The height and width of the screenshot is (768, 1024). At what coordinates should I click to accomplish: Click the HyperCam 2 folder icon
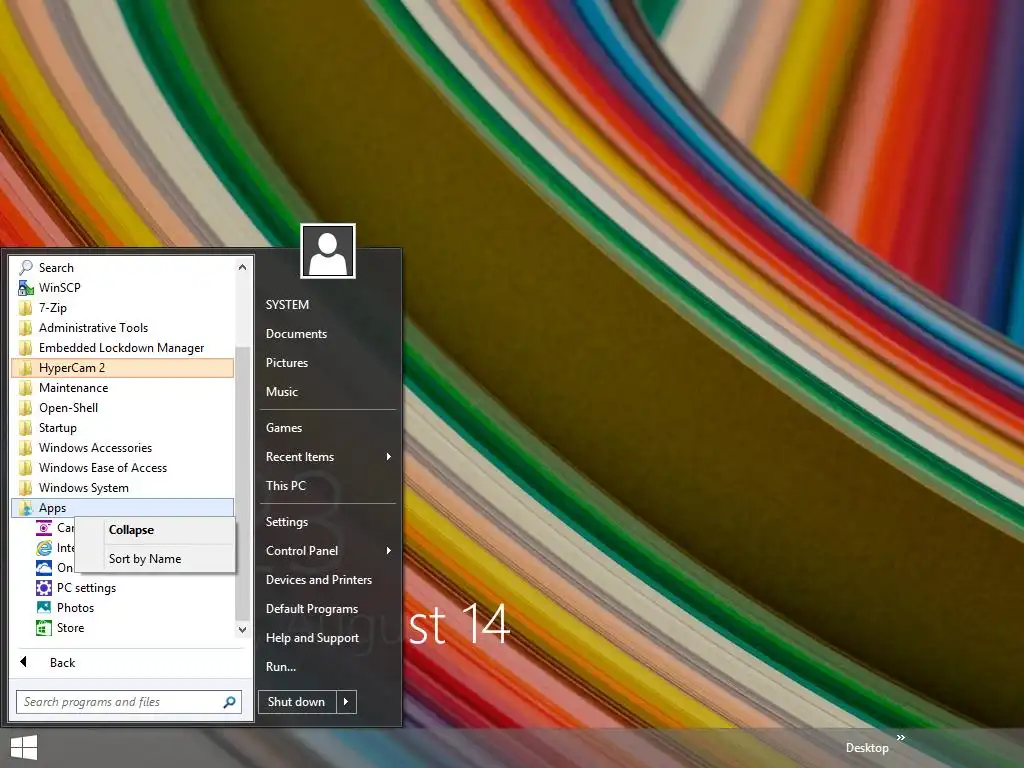pos(25,368)
